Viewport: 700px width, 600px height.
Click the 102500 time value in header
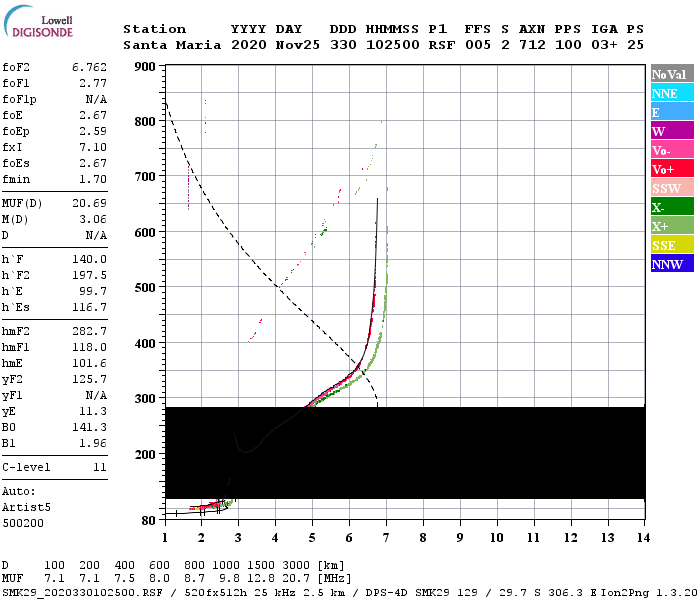click(393, 45)
